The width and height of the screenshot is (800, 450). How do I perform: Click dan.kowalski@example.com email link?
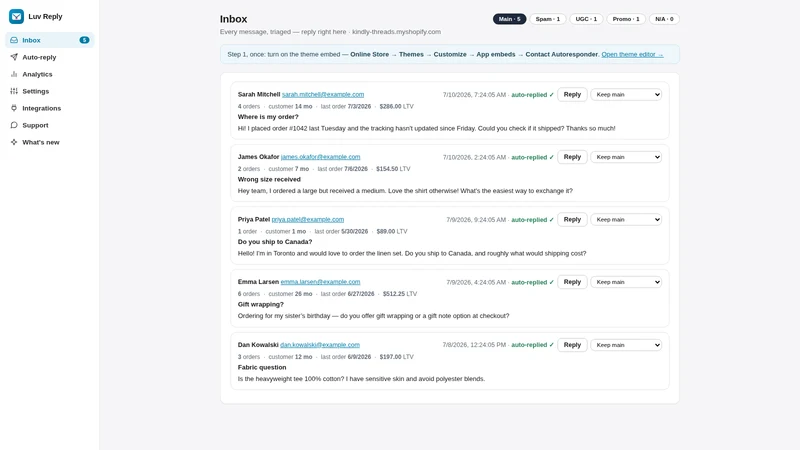(x=320, y=345)
